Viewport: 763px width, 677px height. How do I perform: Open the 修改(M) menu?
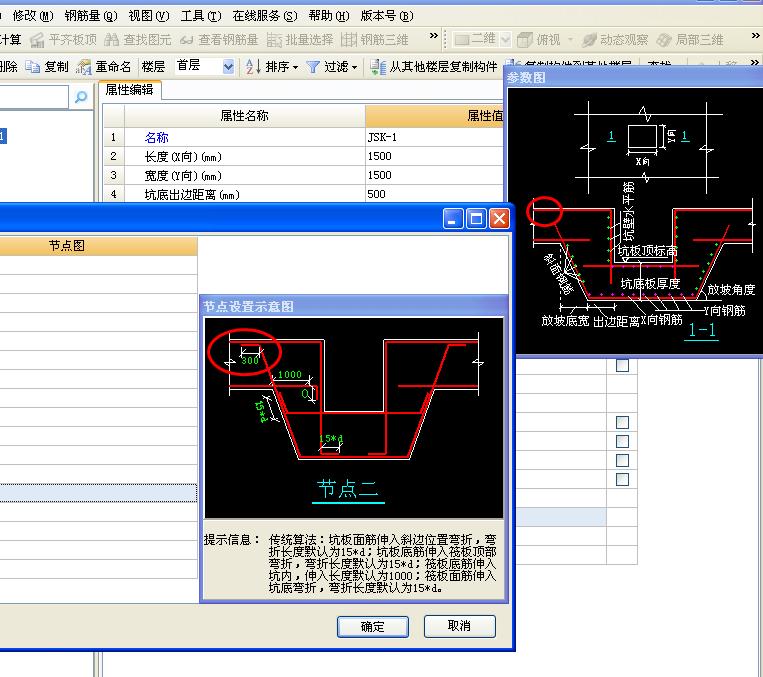point(33,16)
